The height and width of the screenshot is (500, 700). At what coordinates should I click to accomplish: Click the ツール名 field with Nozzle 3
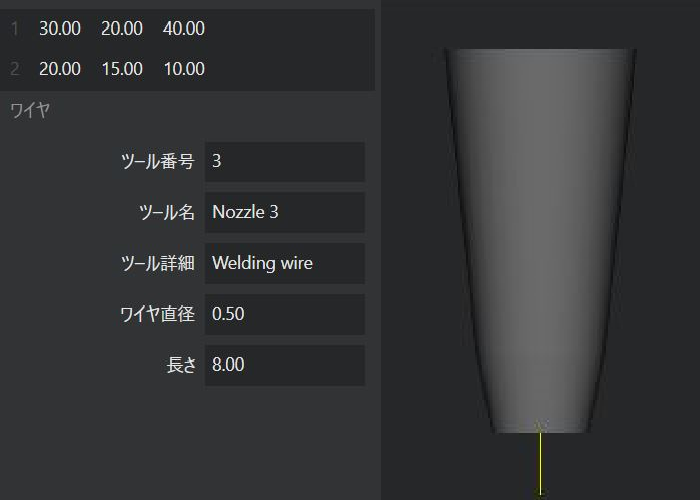[285, 212]
